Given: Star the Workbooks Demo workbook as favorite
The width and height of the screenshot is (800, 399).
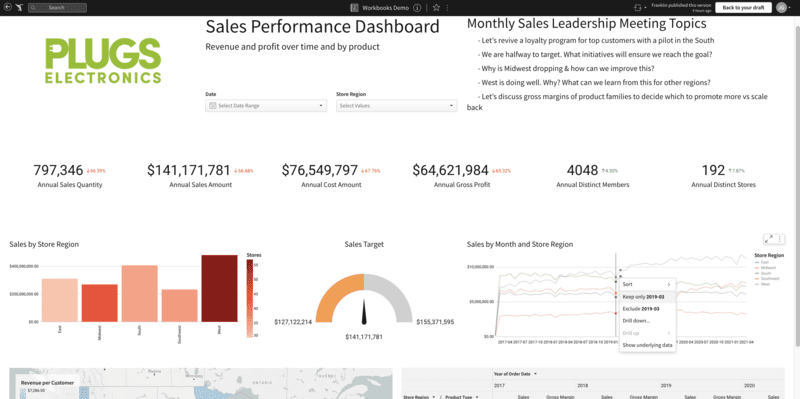Looking at the screenshot, I should (x=436, y=8).
